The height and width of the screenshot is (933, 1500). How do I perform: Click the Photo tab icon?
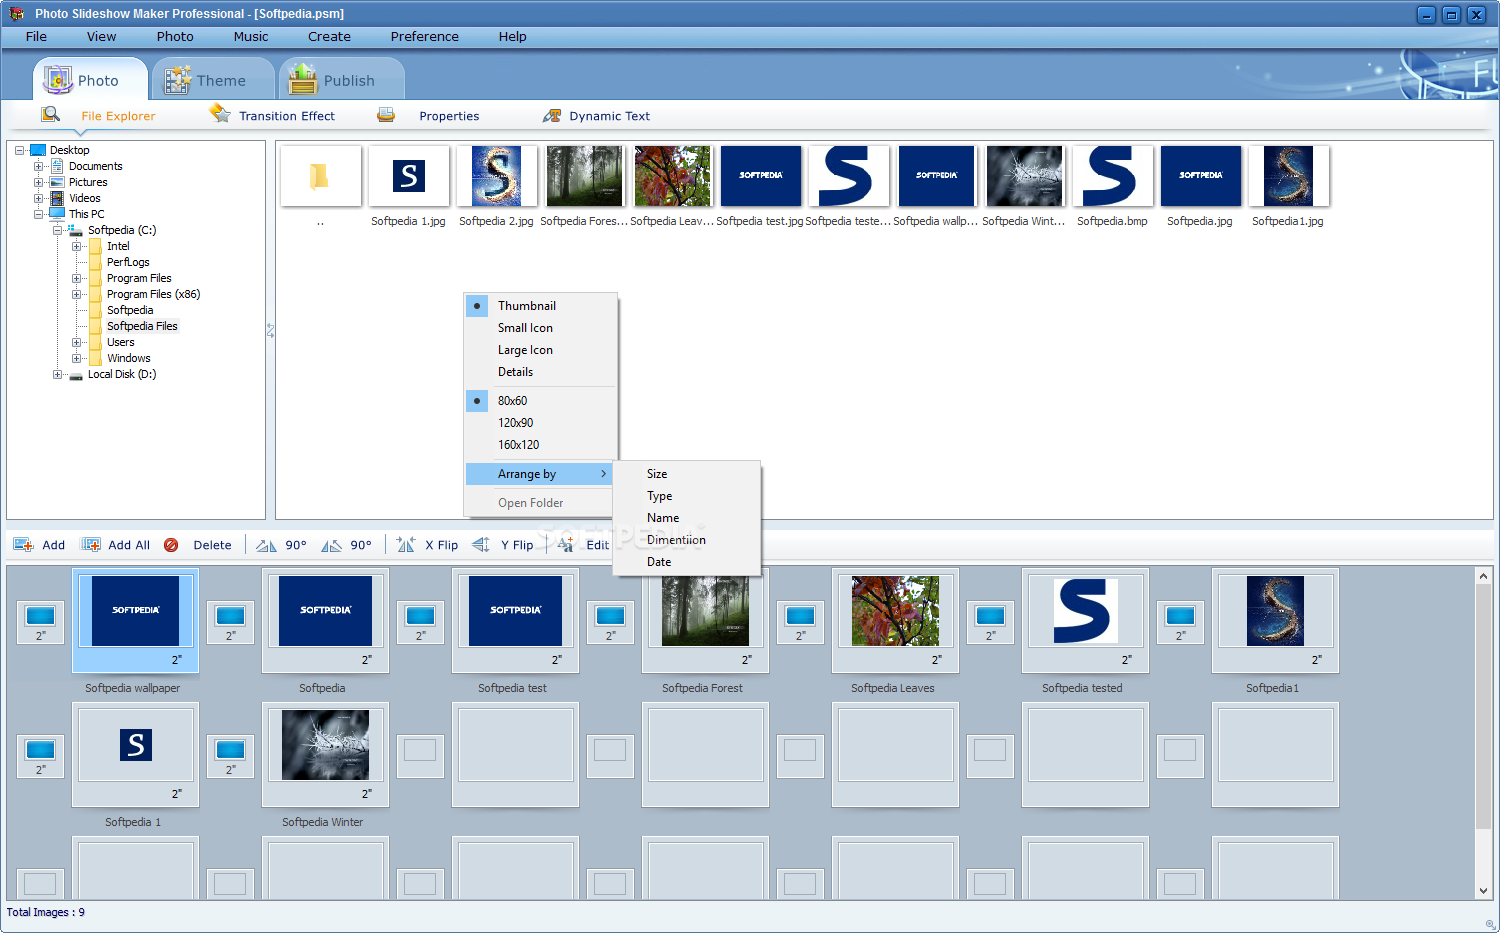pos(58,79)
